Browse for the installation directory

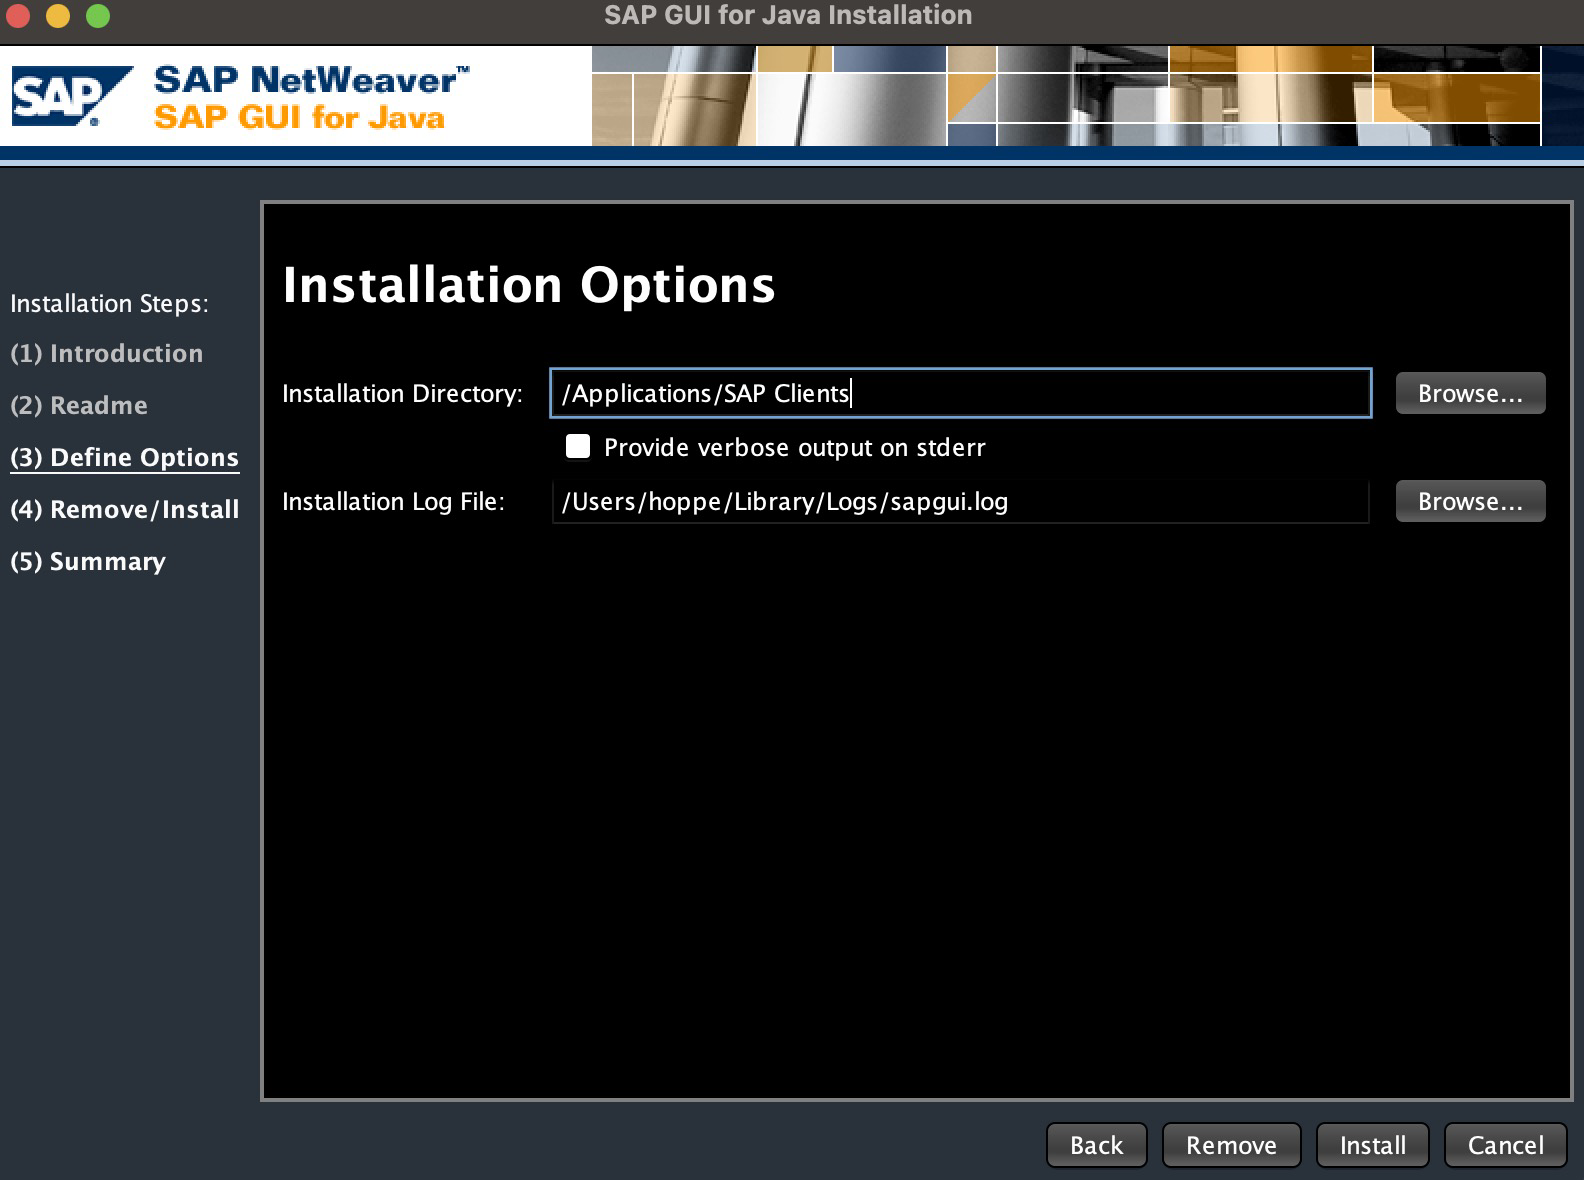coord(1470,393)
